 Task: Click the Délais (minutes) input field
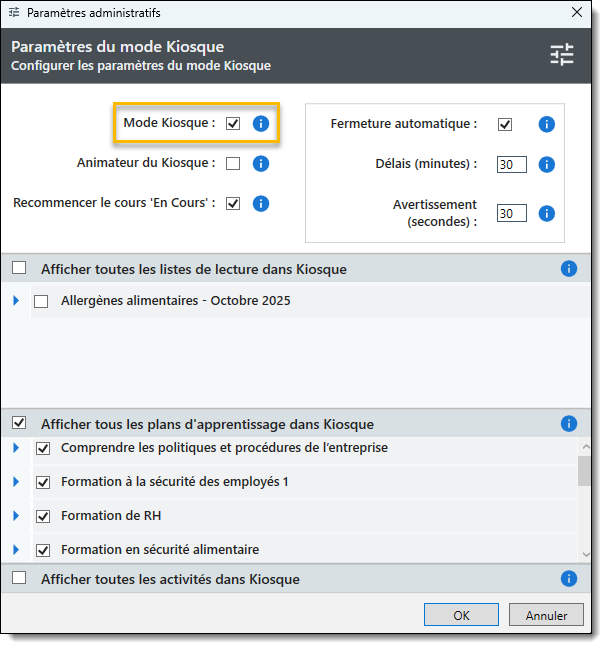coord(511,164)
